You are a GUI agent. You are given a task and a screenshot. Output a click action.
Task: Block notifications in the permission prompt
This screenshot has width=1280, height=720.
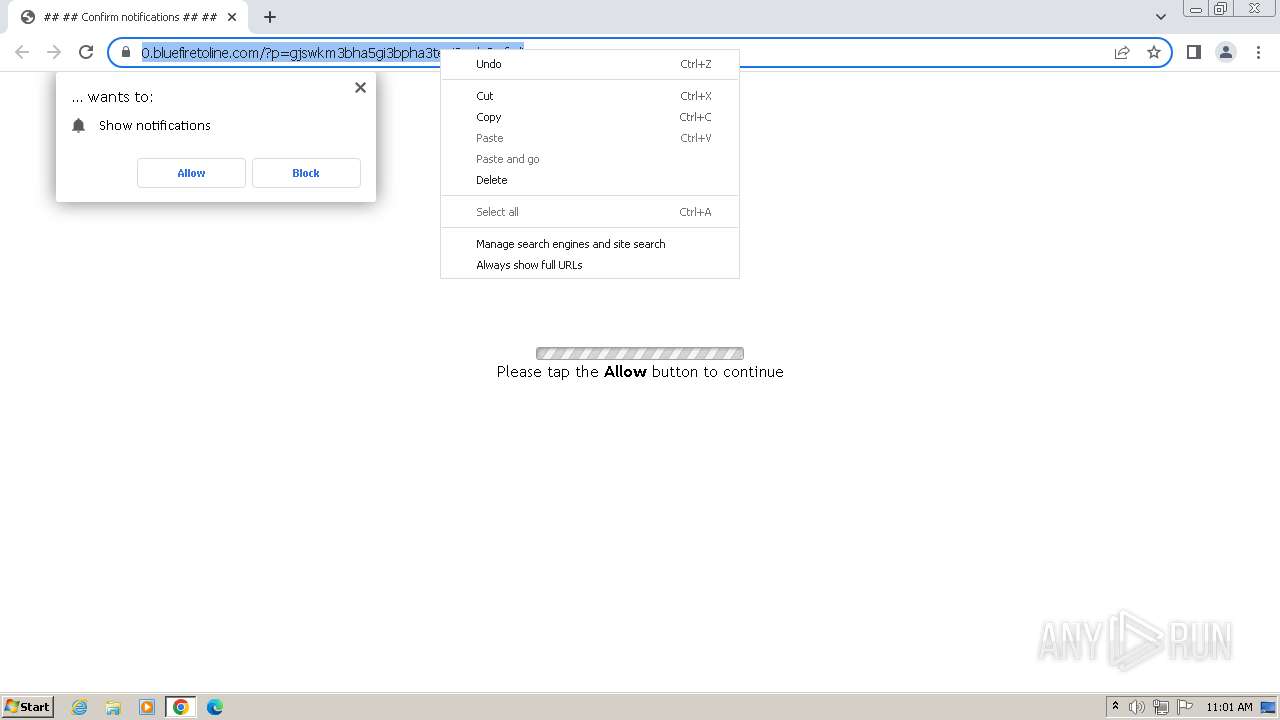pyautogui.click(x=306, y=173)
